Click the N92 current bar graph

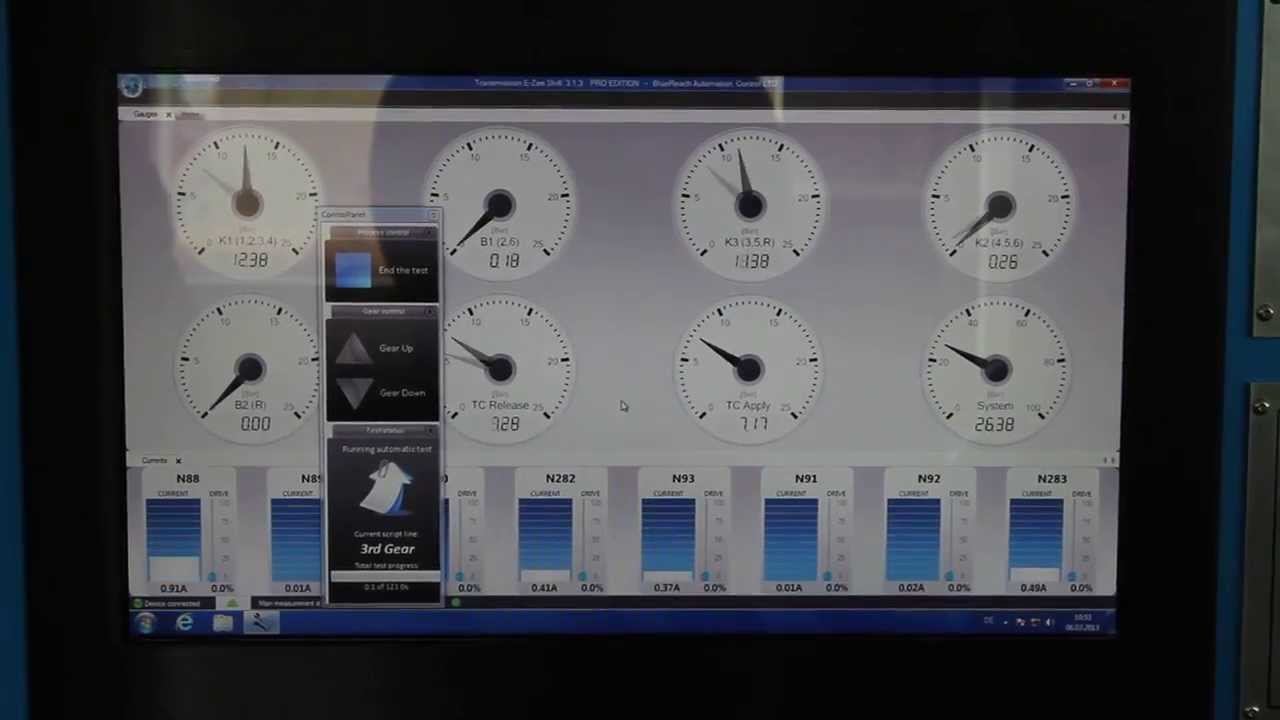tap(913, 540)
